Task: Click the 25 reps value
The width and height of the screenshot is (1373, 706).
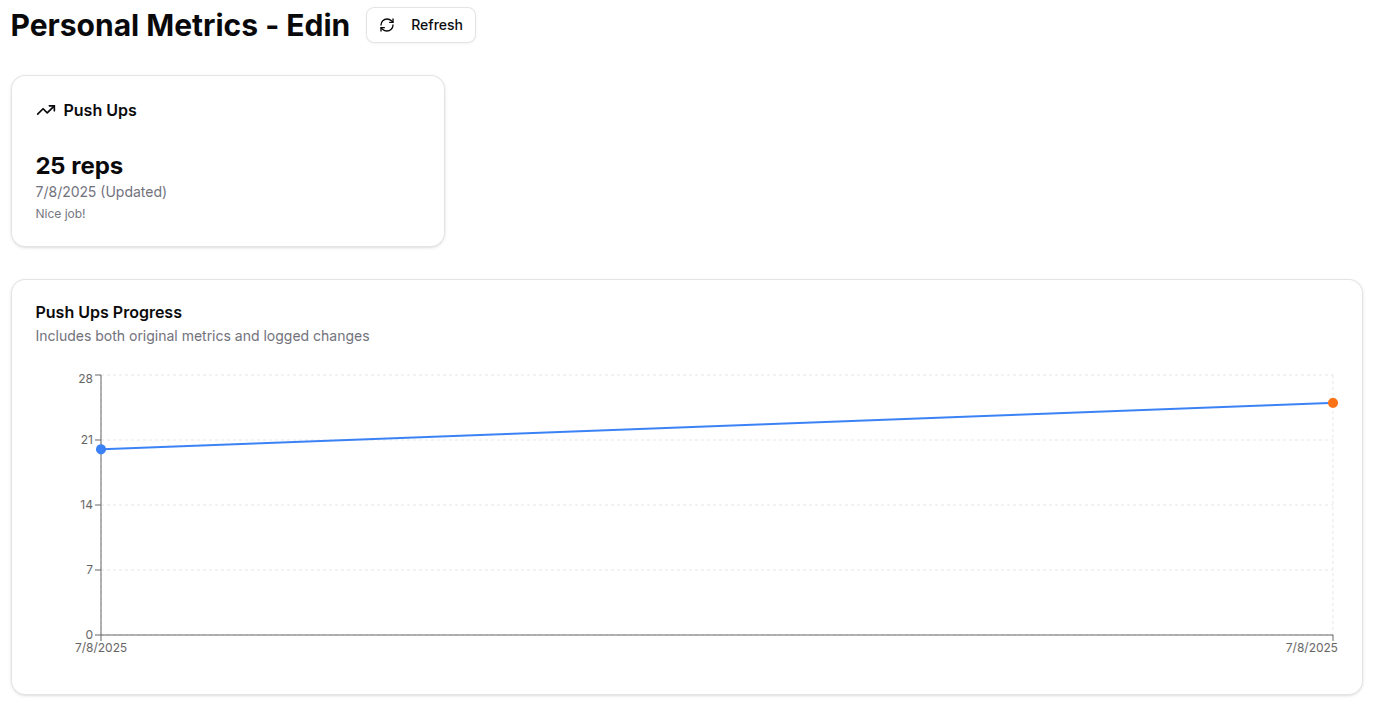Action: click(79, 165)
